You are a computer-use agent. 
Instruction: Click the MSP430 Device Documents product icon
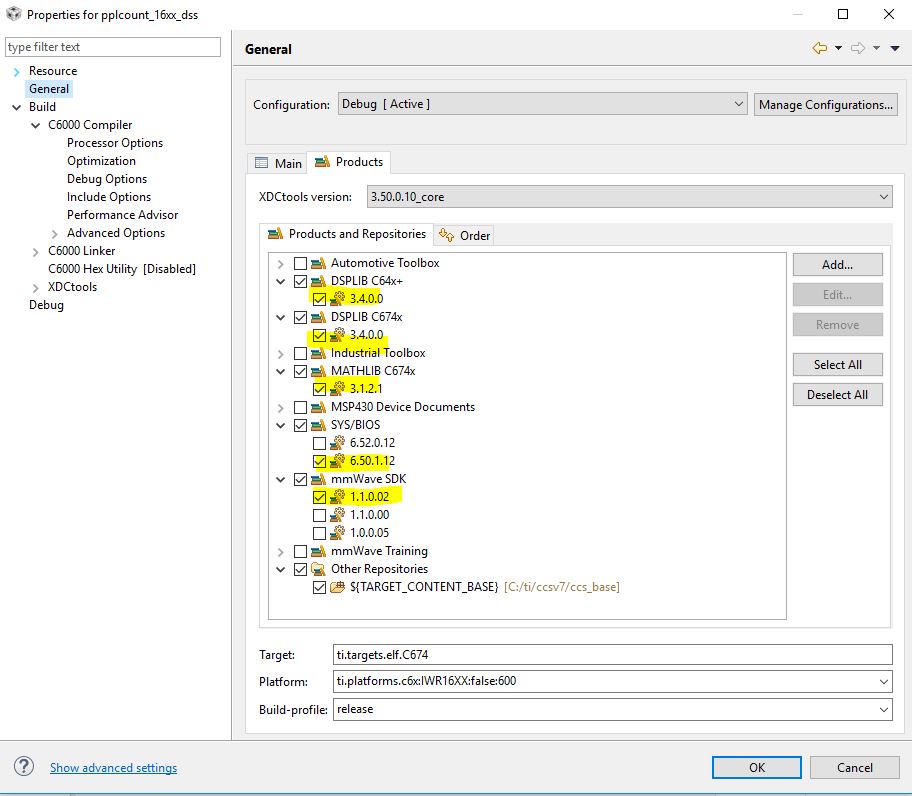[x=318, y=408]
